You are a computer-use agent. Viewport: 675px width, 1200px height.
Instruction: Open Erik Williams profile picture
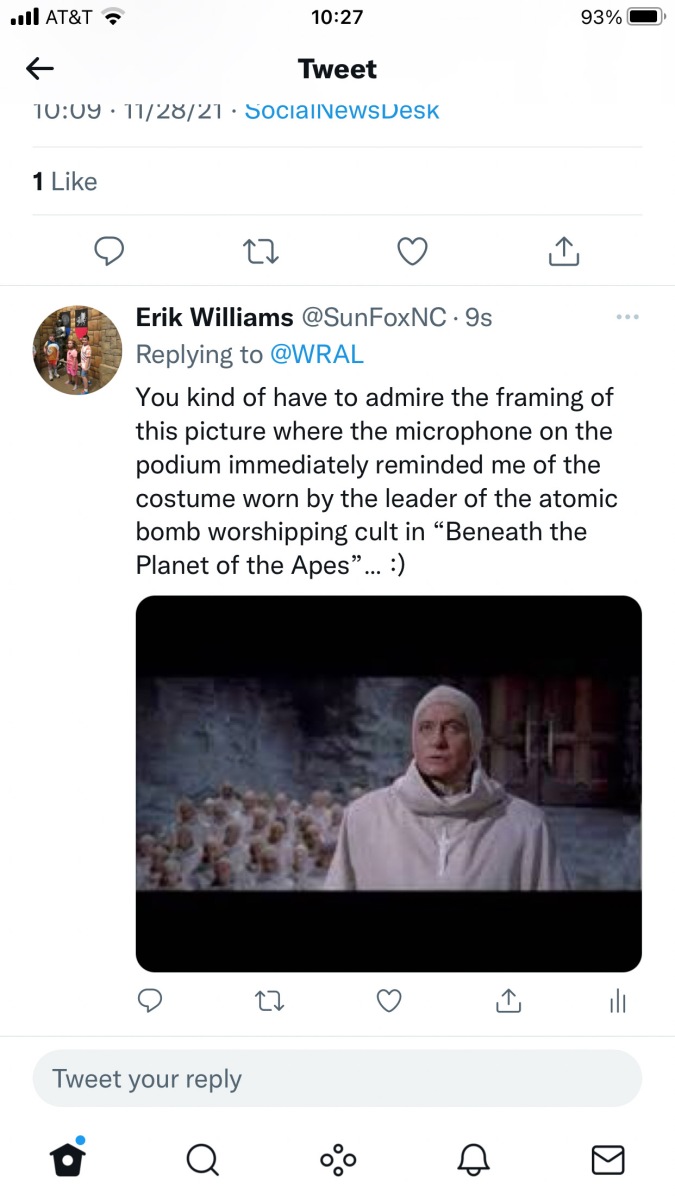78,351
